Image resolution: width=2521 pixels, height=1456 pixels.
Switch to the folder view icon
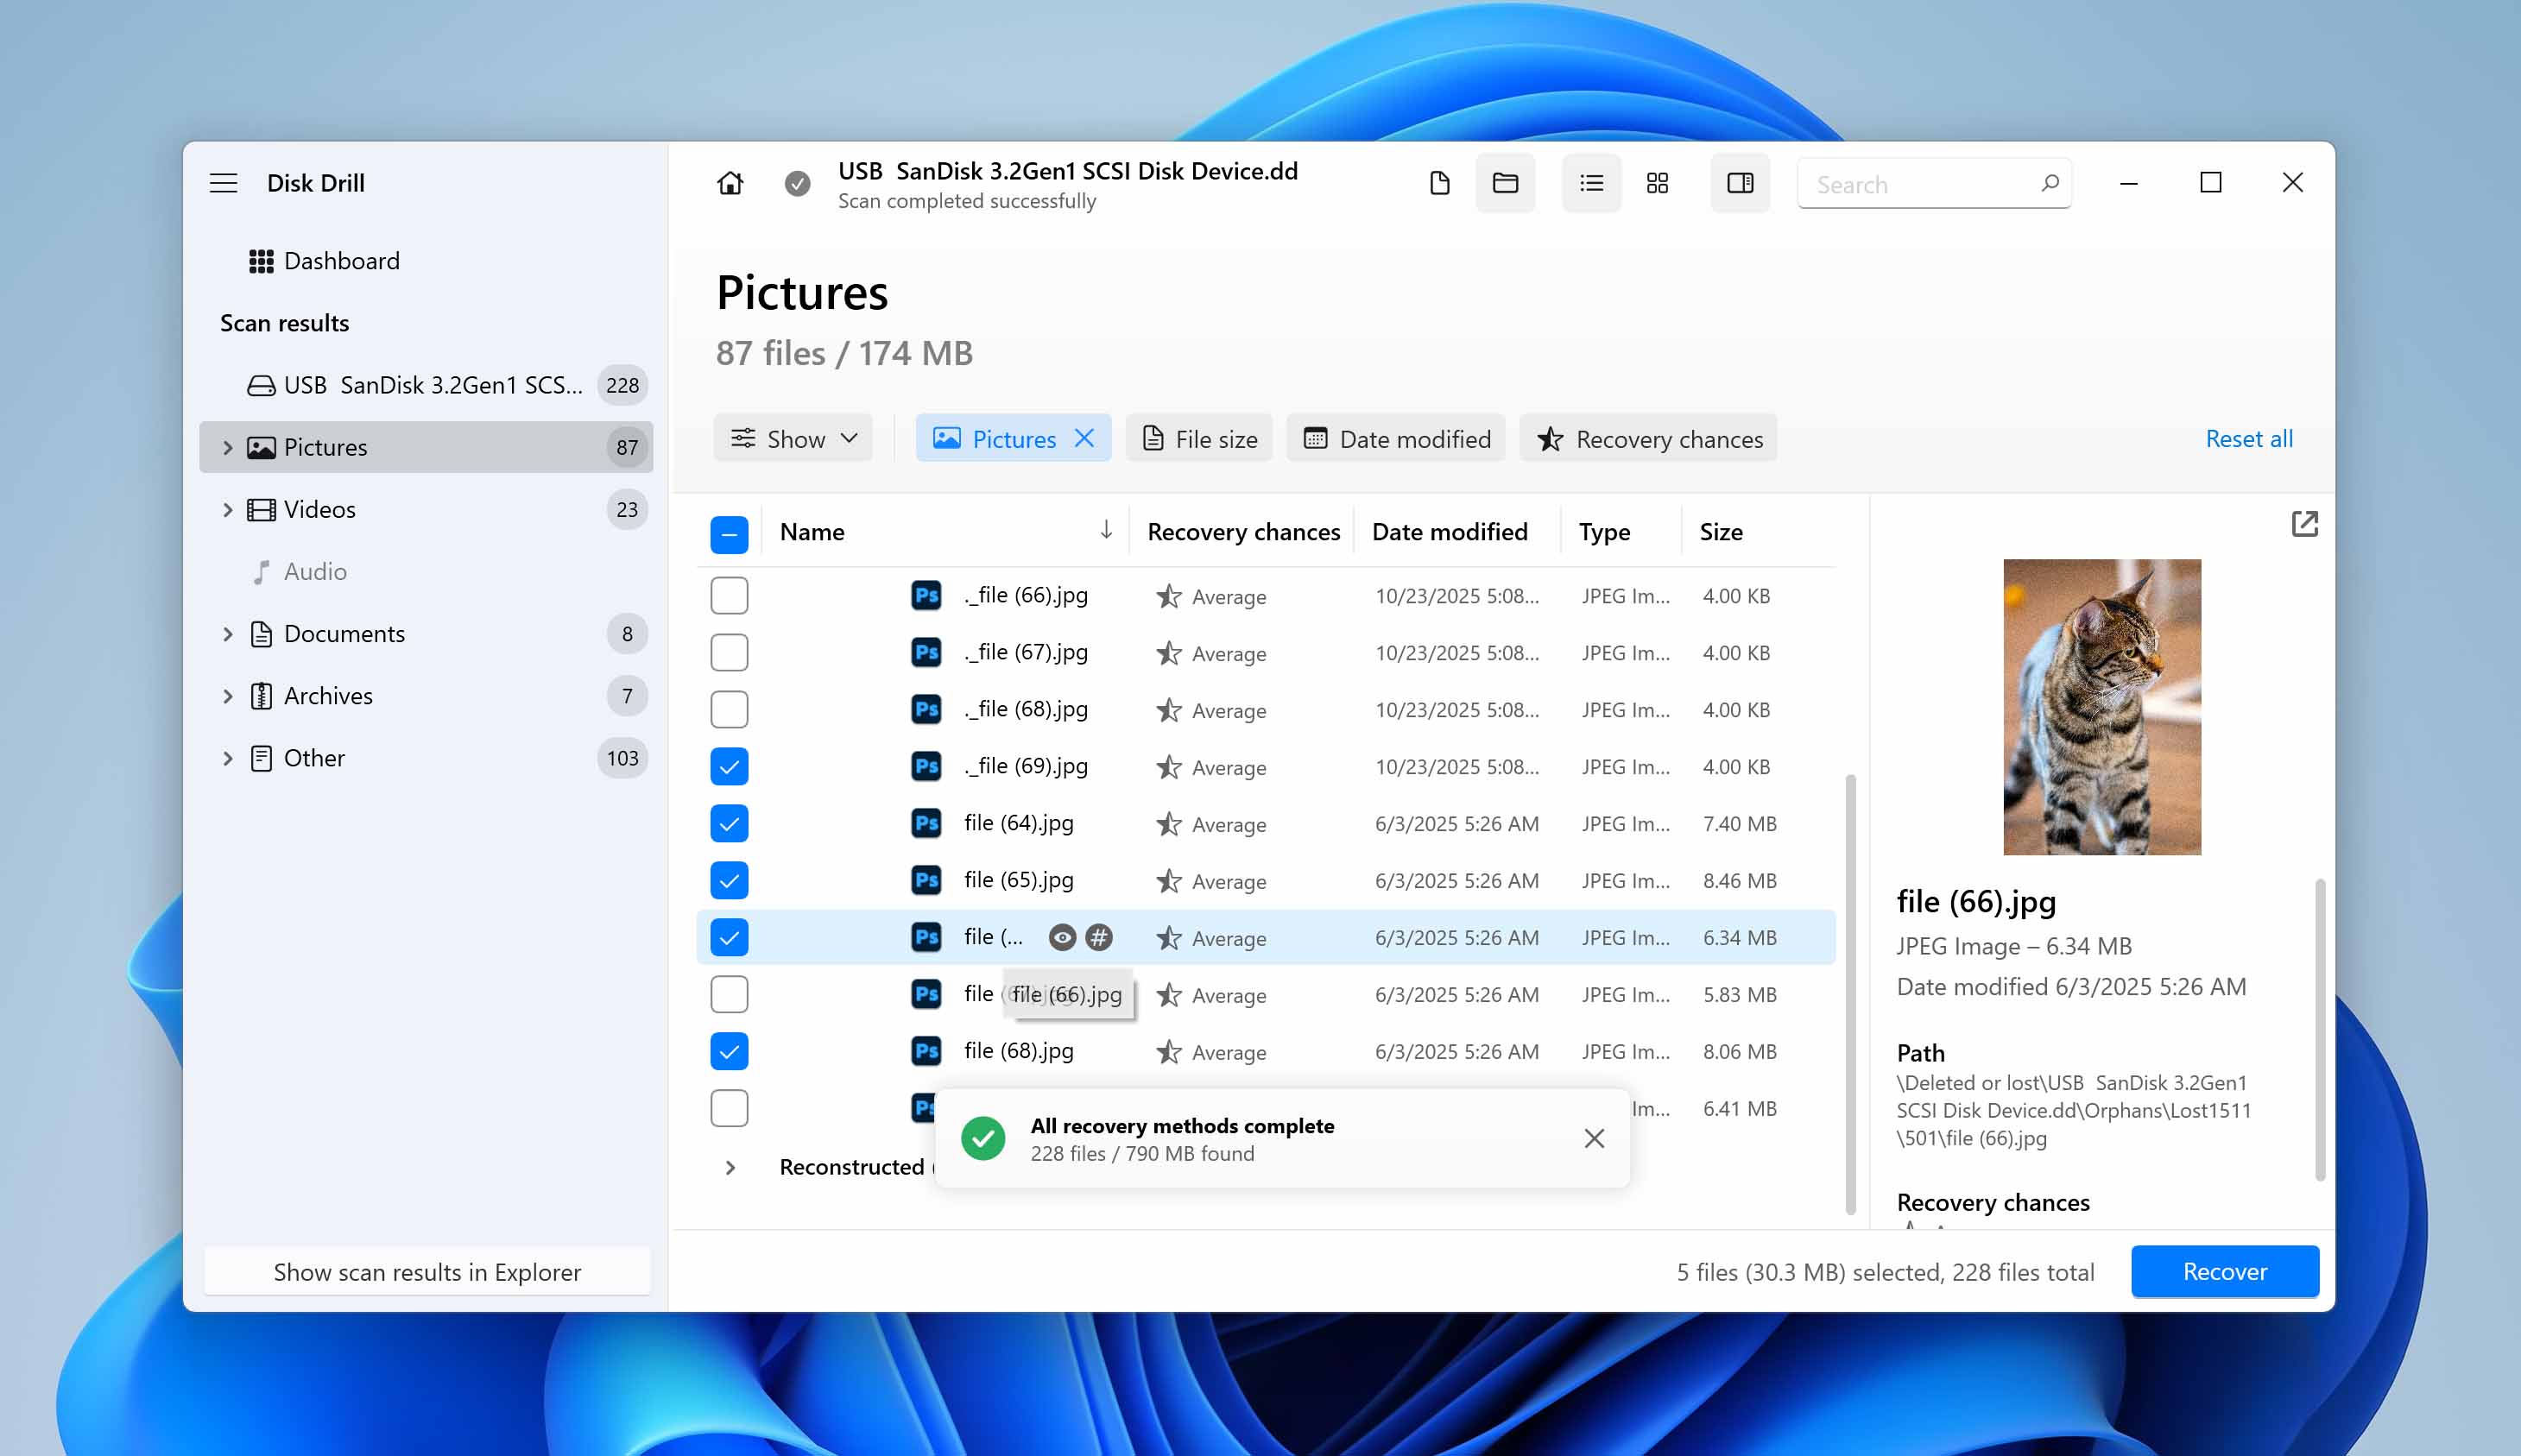pyautogui.click(x=1504, y=183)
